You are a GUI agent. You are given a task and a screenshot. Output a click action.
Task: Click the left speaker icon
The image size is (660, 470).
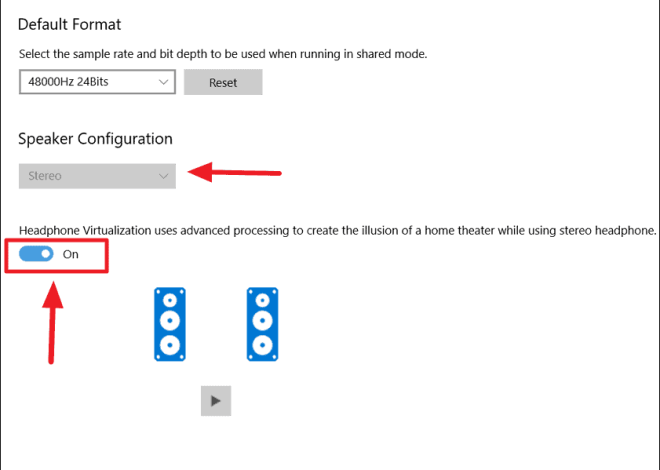170,324
